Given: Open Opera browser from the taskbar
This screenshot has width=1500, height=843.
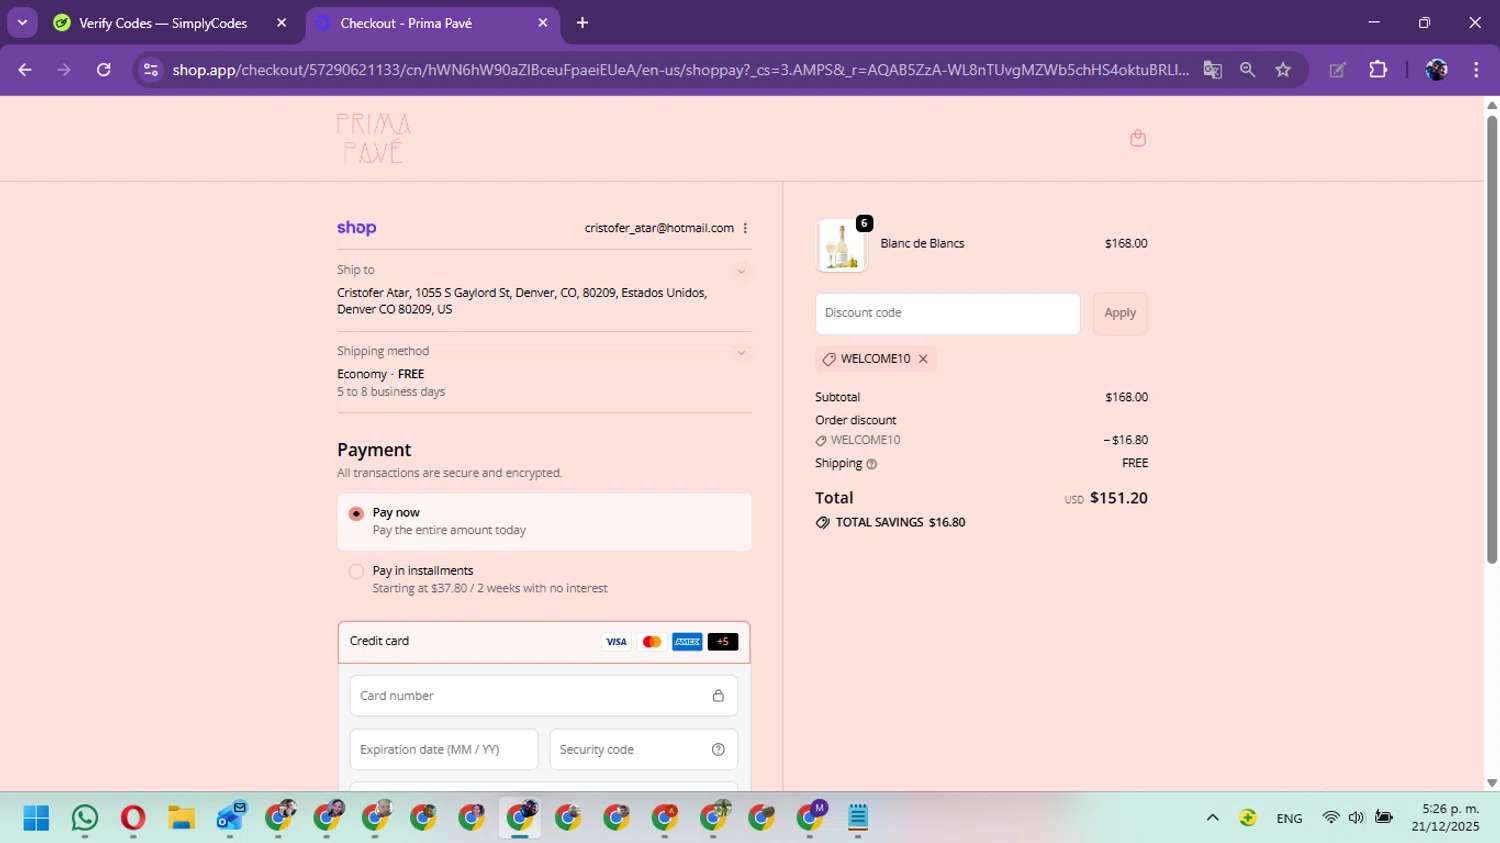Looking at the screenshot, I should [x=133, y=818].
